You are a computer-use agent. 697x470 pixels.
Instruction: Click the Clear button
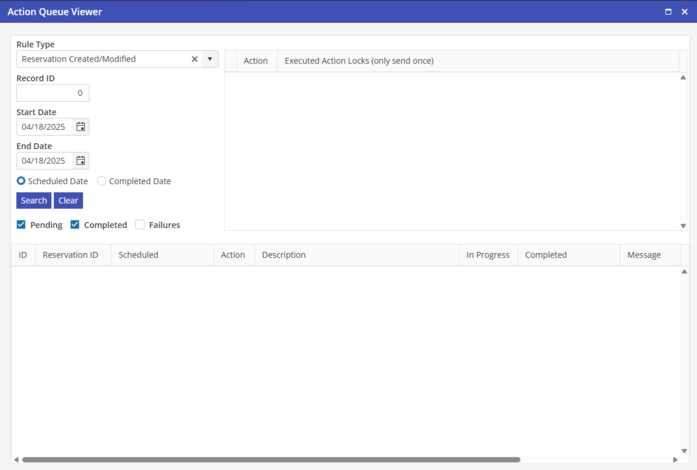[x=68, y=201]
